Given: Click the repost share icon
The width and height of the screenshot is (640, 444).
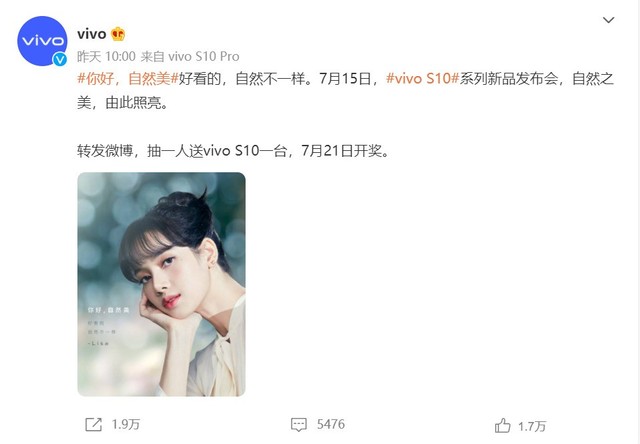Looking at the screenshot, I should (x=93, y=424).
